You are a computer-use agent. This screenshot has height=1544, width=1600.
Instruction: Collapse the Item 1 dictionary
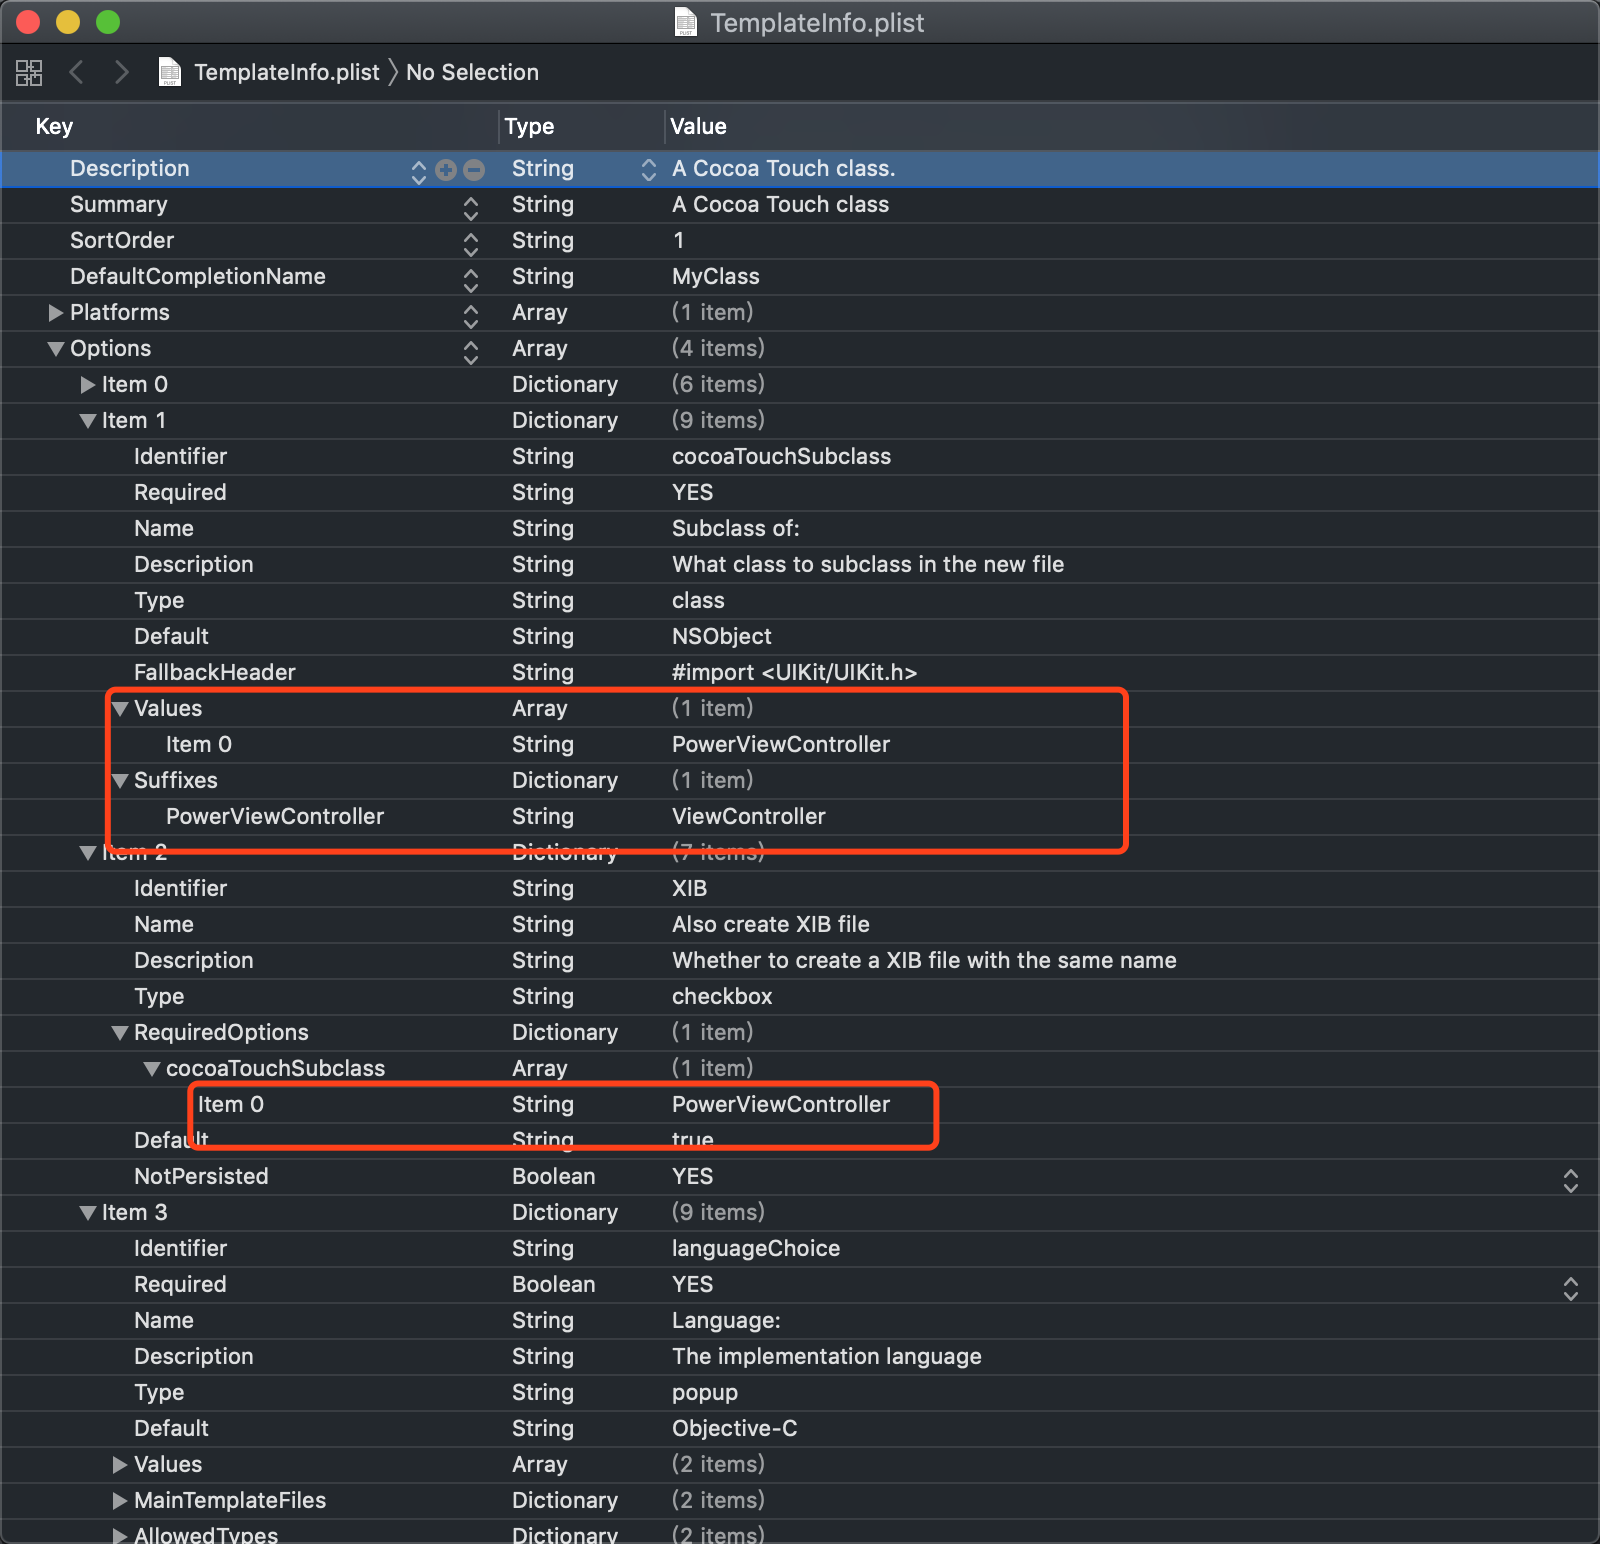pyautogui.click(x=88, y=421)
